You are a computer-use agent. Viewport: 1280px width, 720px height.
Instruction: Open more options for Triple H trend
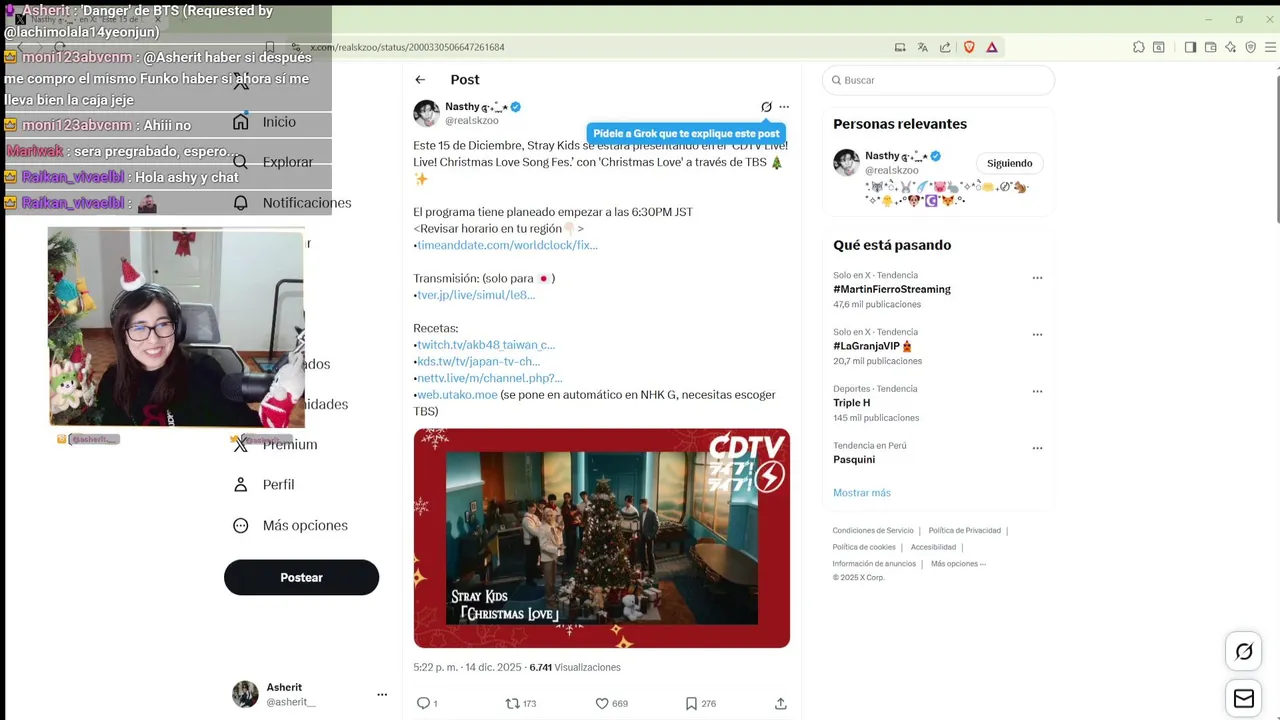(1037, 392)
